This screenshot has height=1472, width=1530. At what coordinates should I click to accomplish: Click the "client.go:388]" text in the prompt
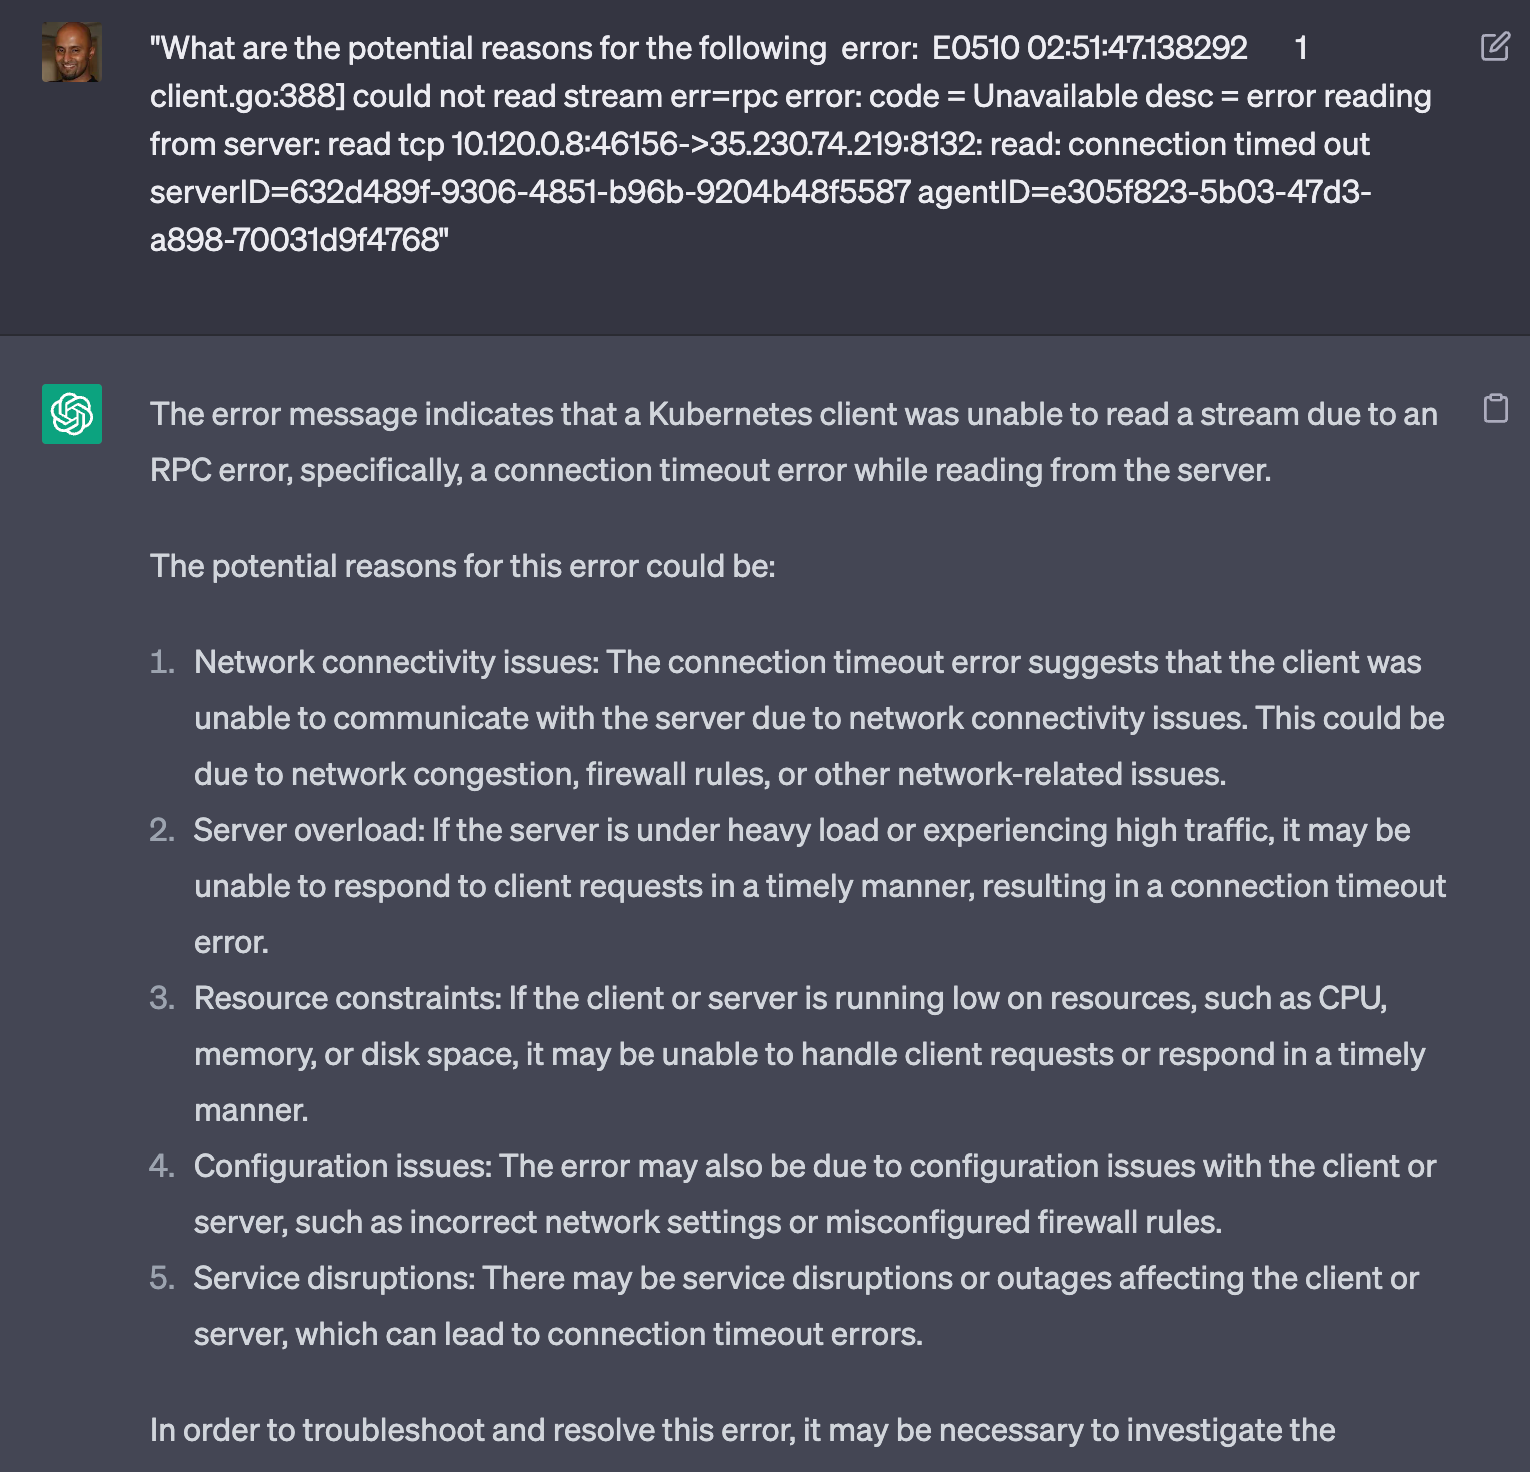pos(247,96)
